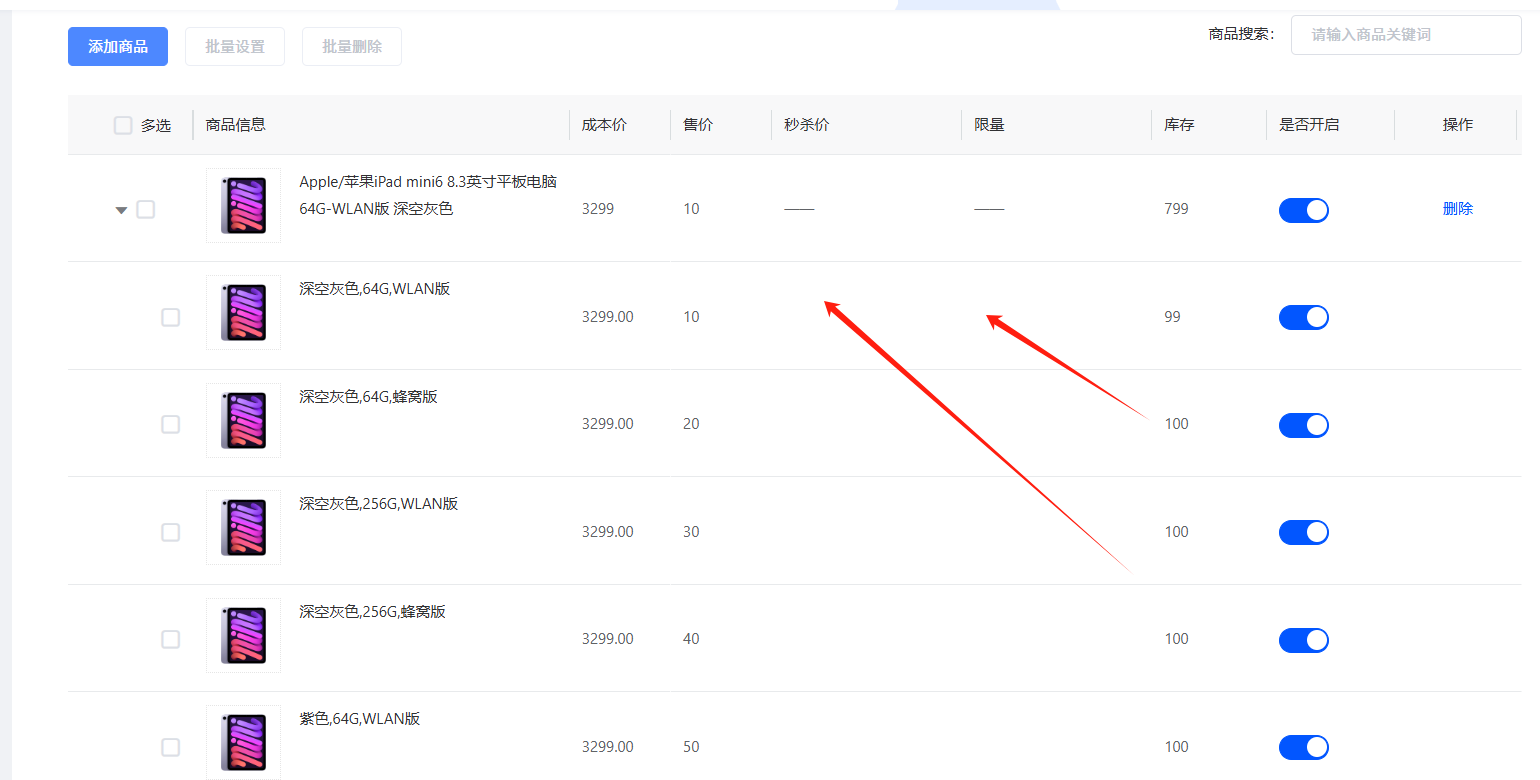Collapse the Apple/苹果iPad mini6 product row
Image resolution: width=1540 pixels, height=780 pixels.
pyautogui.click(x=122, y=210)
